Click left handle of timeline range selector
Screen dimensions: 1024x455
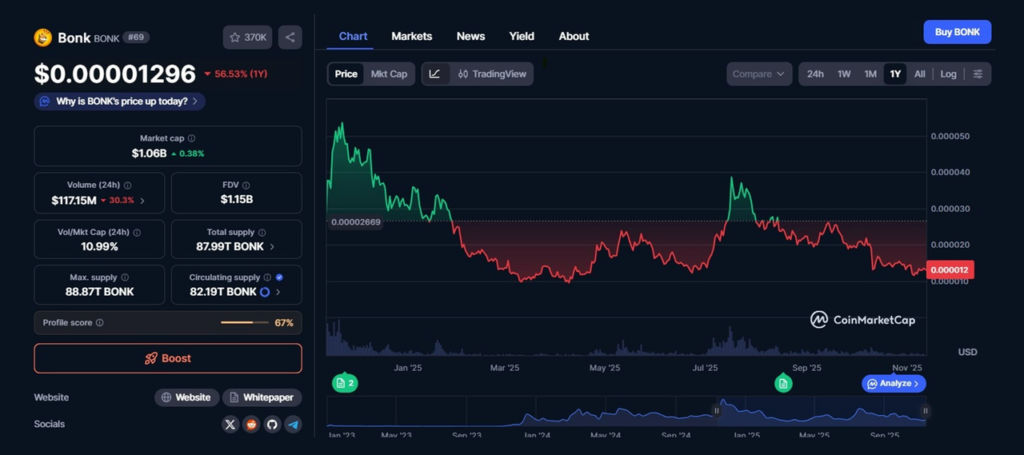pyautogui.click(x=716, y=411)
